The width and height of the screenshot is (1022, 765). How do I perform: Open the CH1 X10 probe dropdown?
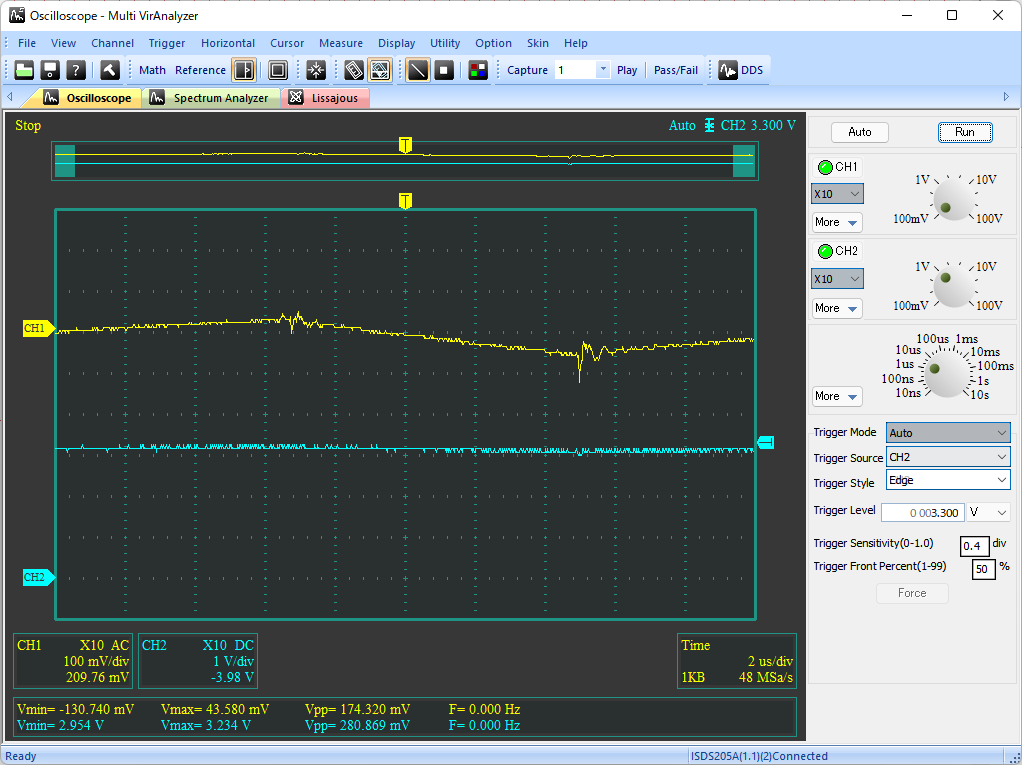[837, 194]
